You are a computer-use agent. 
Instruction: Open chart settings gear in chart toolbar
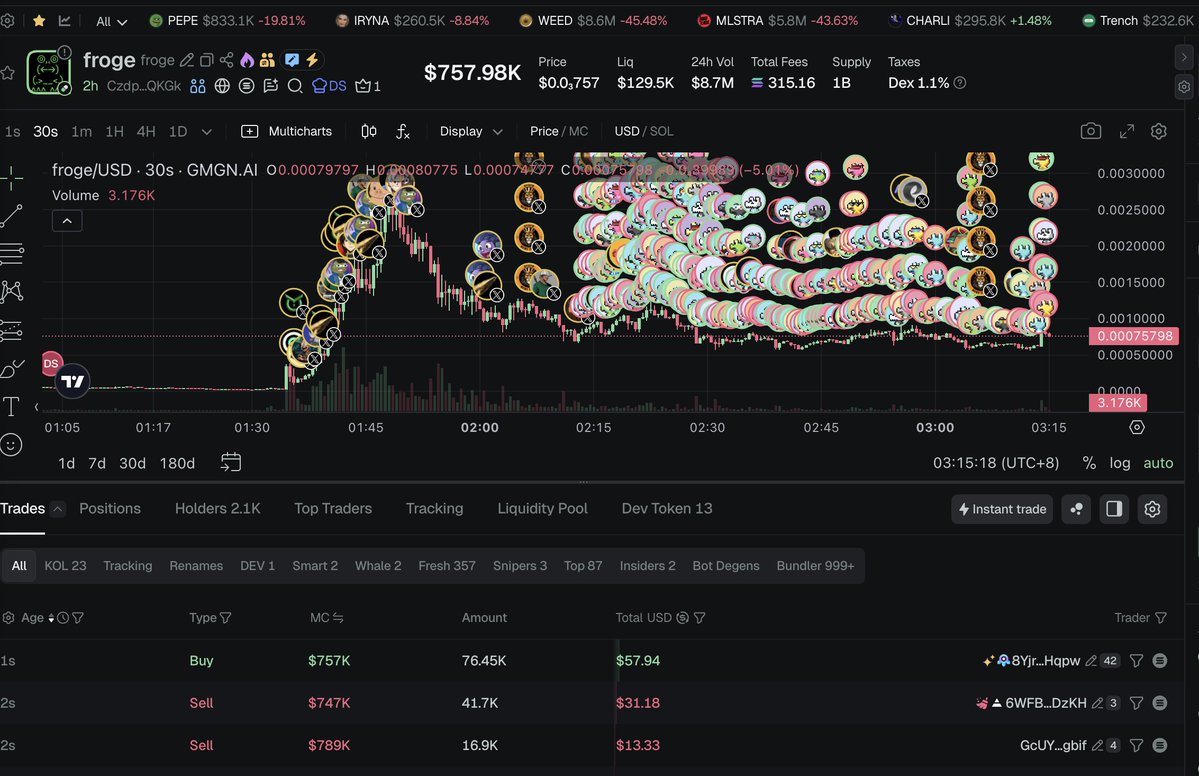point(1158,131)
